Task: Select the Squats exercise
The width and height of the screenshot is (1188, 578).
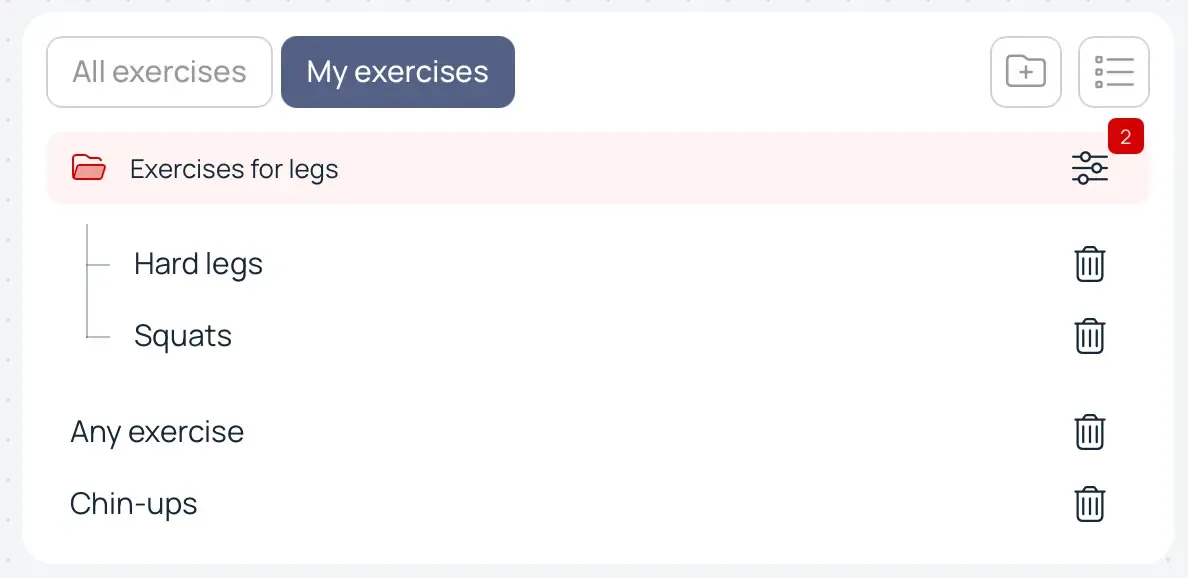Action: 183,336
